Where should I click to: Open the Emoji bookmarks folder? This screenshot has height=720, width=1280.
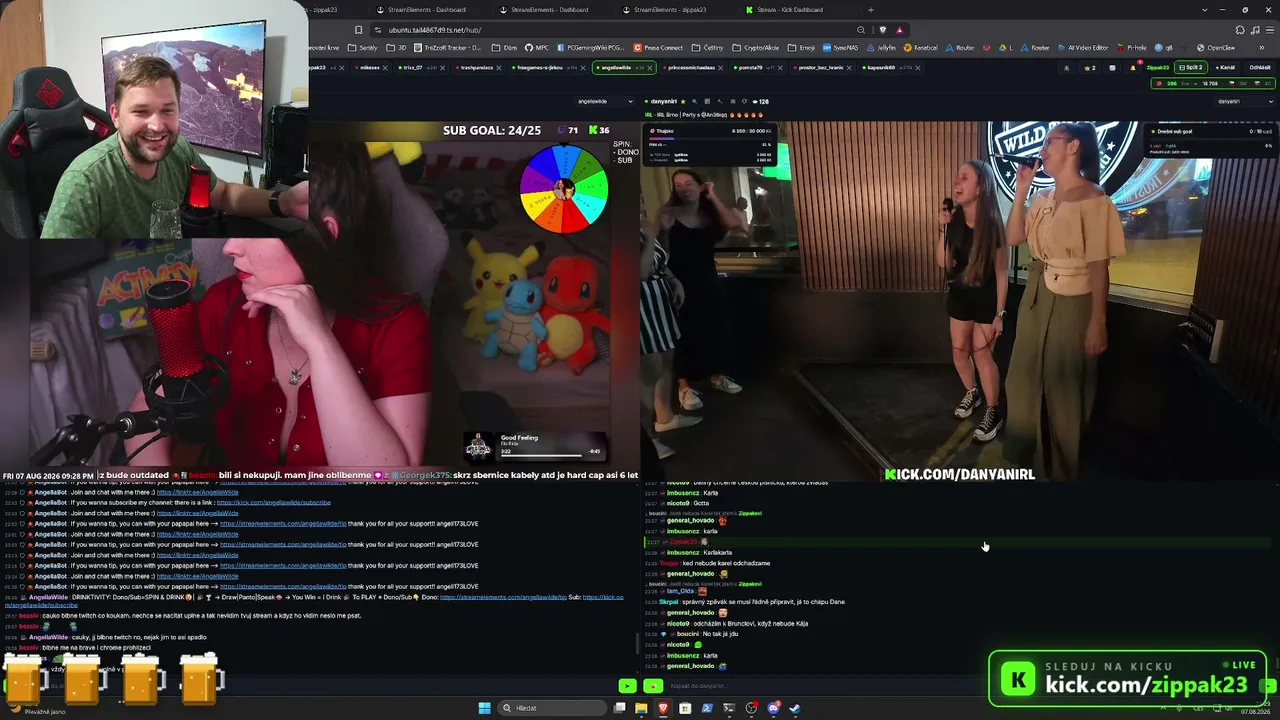point(801,48)
